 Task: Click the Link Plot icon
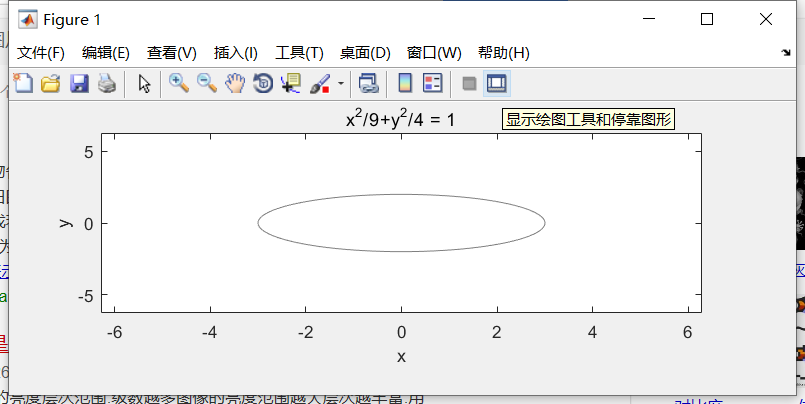point(368,83)
